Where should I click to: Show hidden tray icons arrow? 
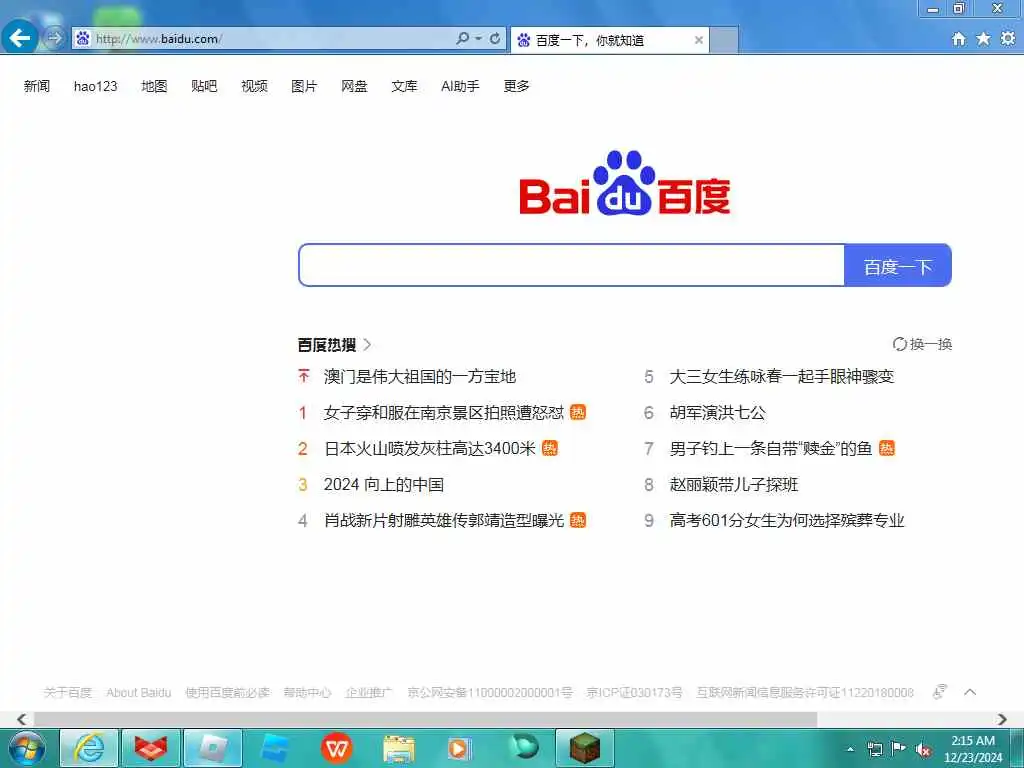[x=850, y=749]
